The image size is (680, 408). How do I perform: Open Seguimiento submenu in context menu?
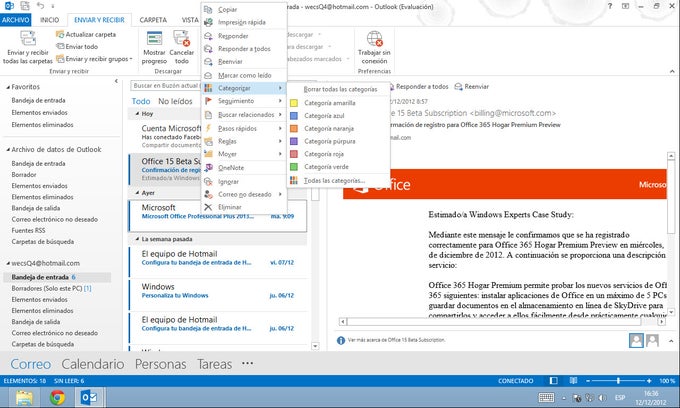pos(244,101)
